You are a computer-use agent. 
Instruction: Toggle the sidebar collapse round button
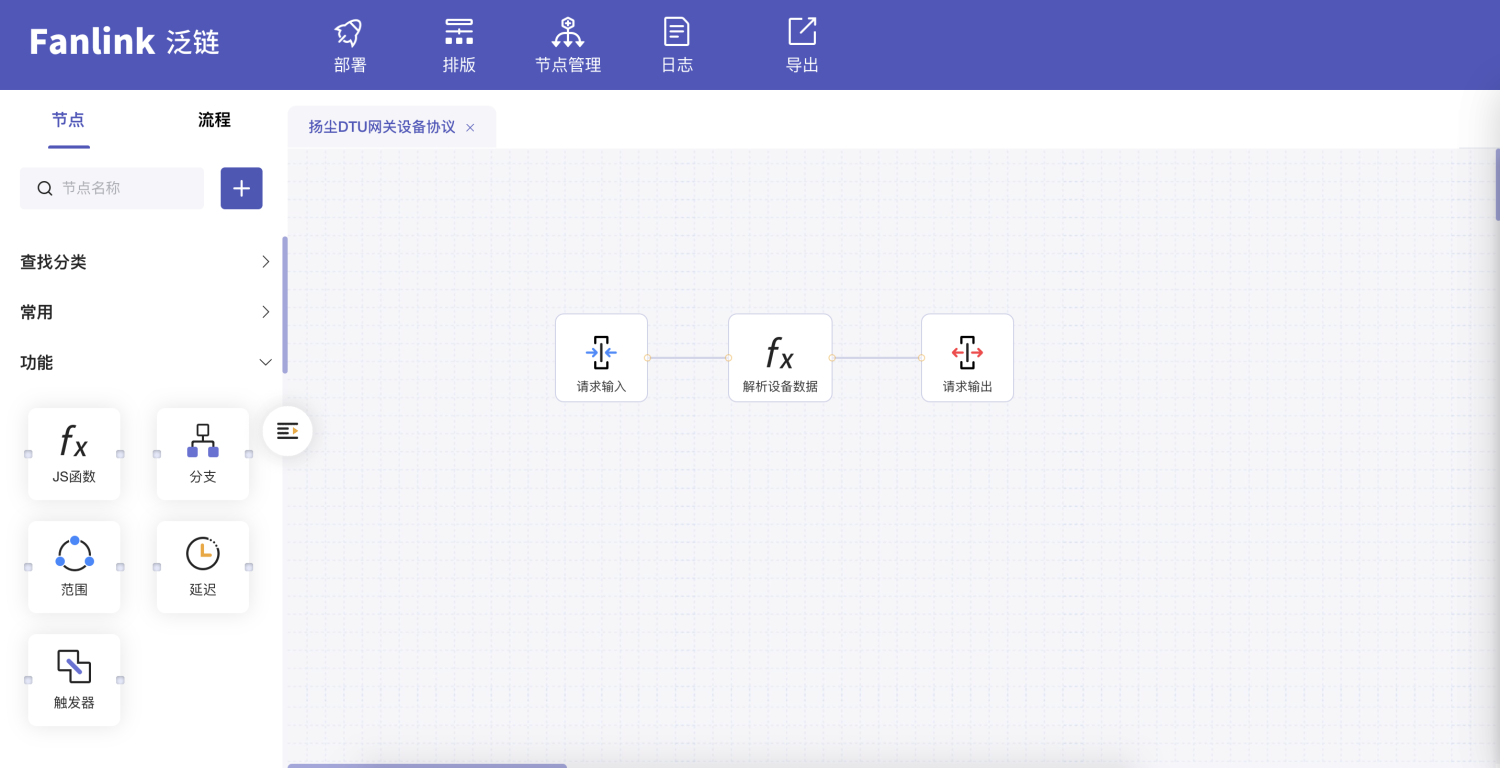click(288, 431)
